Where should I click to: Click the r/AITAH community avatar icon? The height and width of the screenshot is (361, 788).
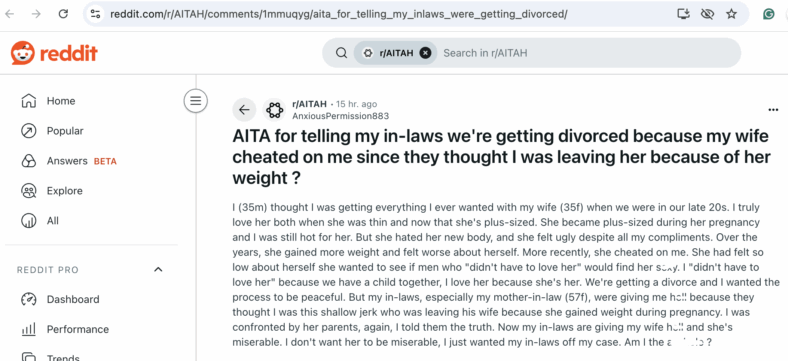274,110
